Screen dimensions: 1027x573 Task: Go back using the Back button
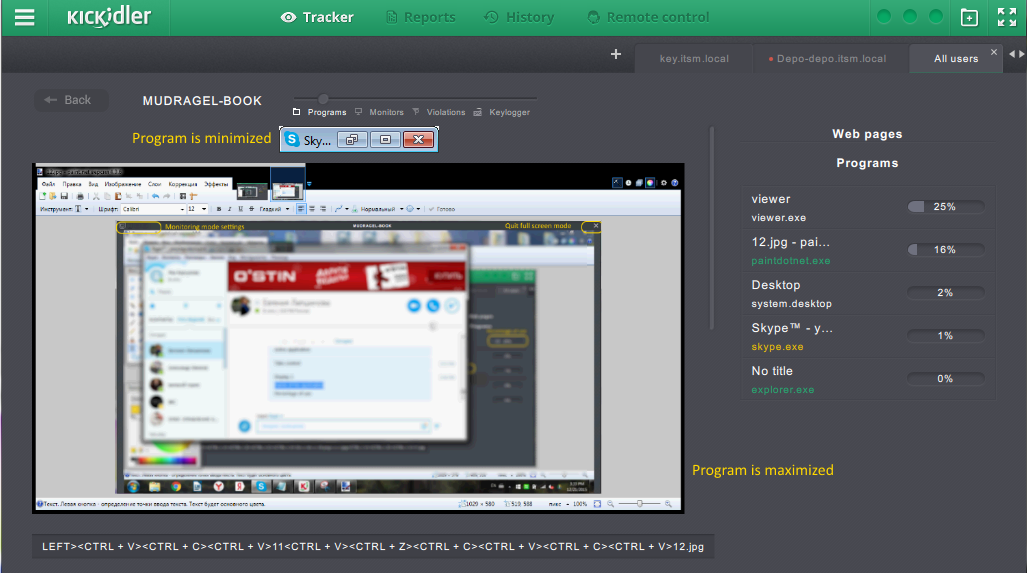71,100
